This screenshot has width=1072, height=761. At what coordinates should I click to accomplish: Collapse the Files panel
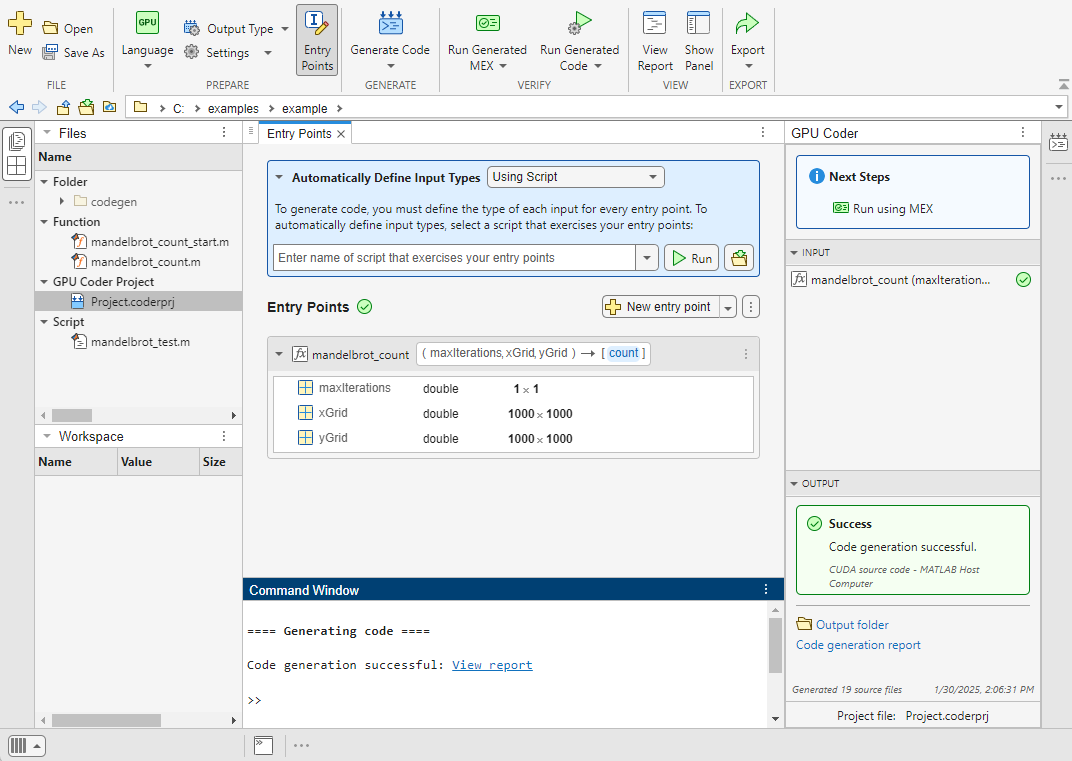point(46,133)
